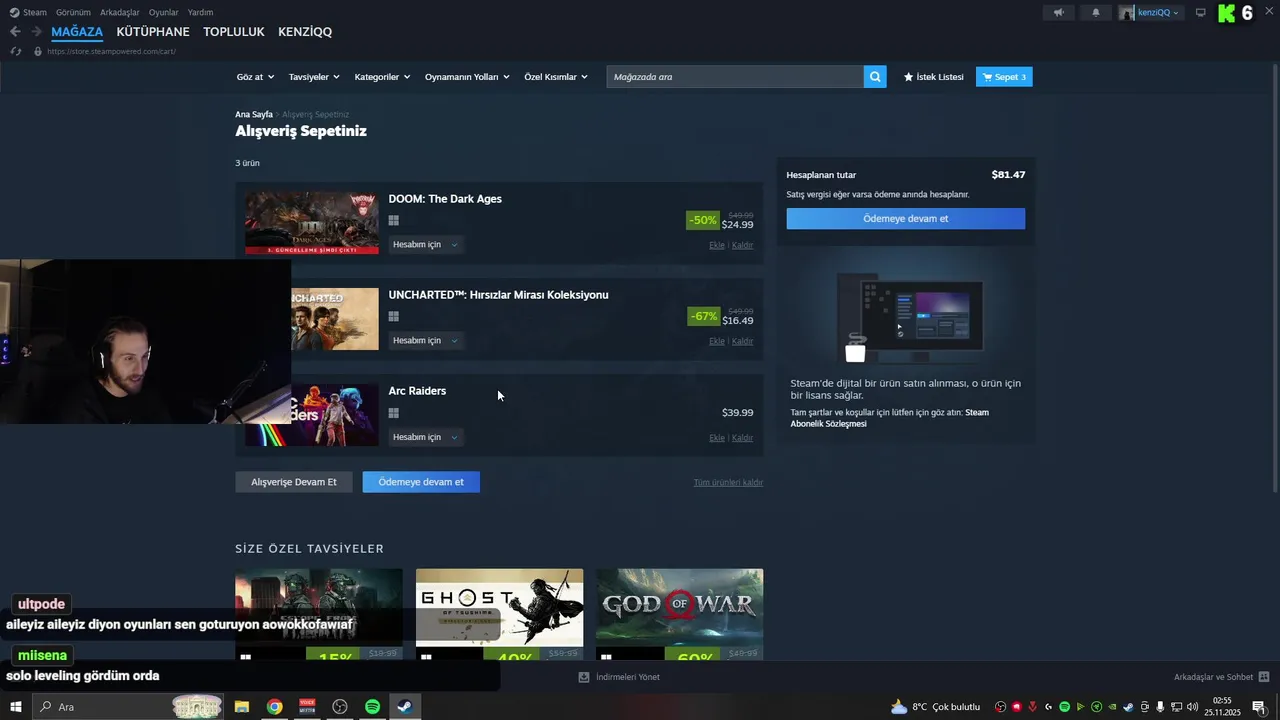The image size is (1280, 720).
Task: Open DOOM: The Dark Ages thumbnail
Action: tap(312, 223)
